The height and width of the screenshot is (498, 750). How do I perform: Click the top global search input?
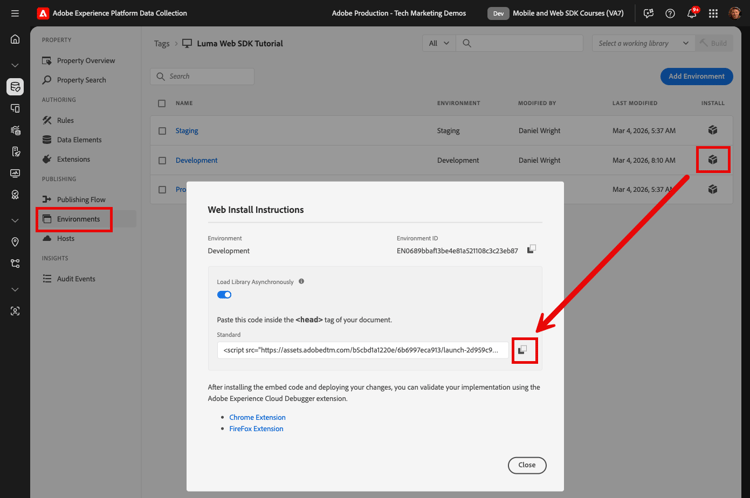[519, 43]
